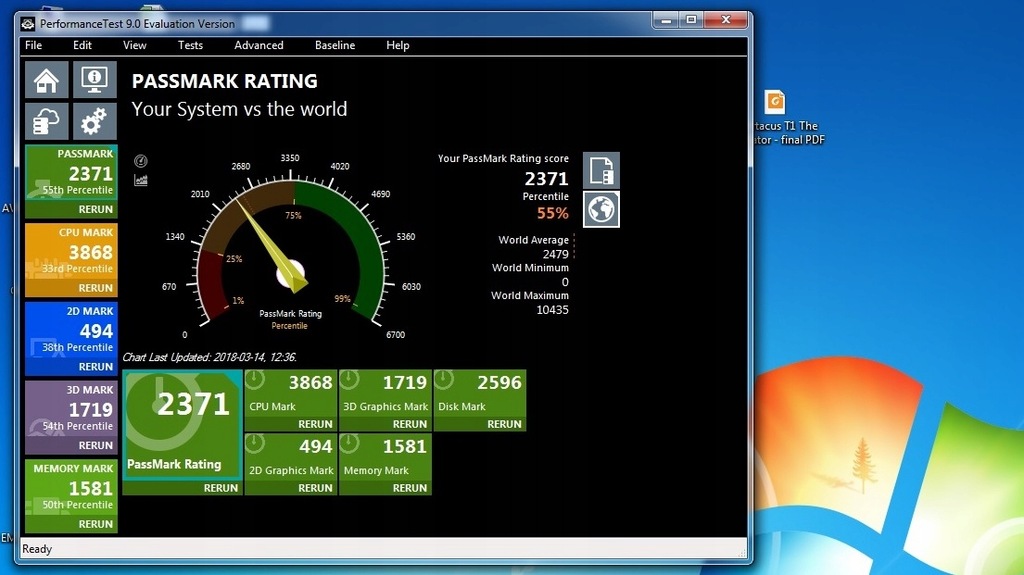Rerun under the CPU Mark 3868 tile
This screenshot has height=575, width=1024.
click(x=315, y=424)
